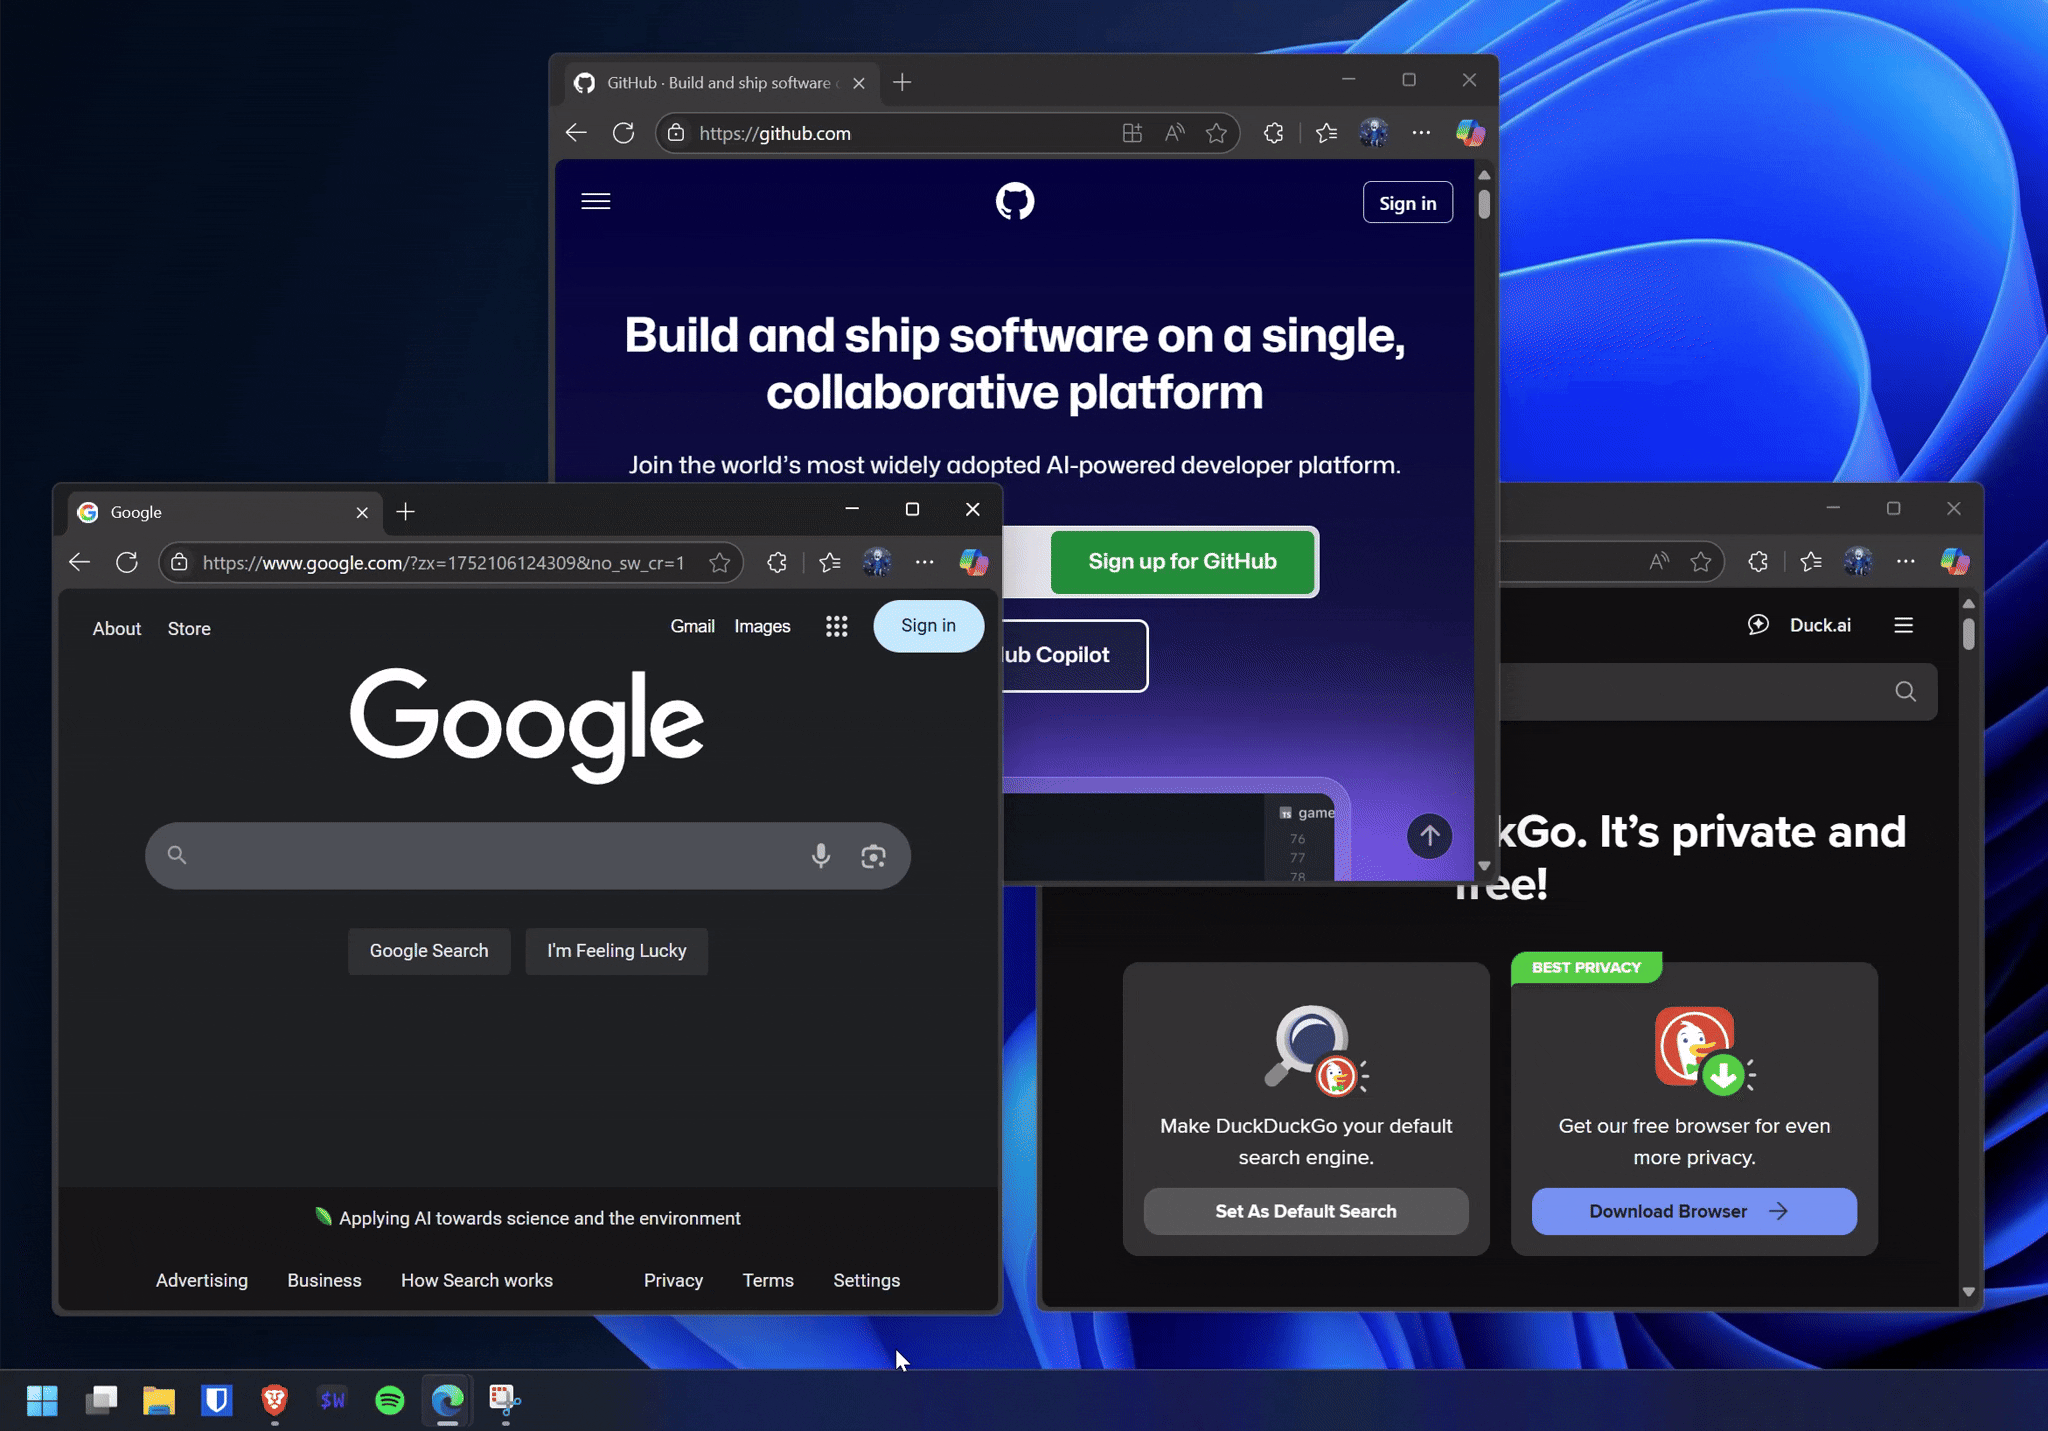Click Google Search button
This screenshot has width=2048, height=1431.
(x=429, y=951)
